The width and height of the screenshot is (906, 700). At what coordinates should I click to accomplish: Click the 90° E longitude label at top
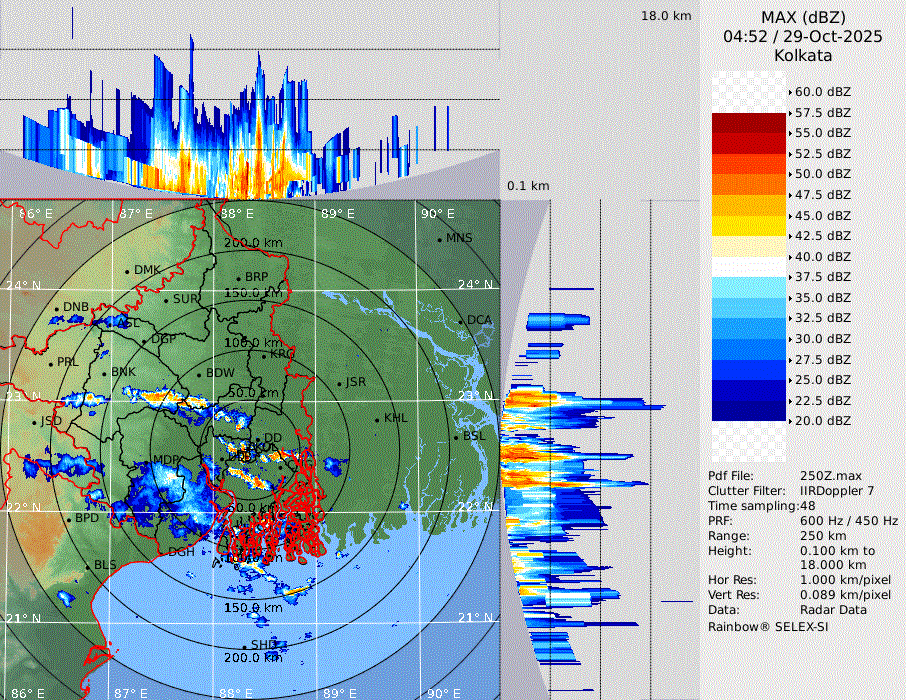coord(437,214)
